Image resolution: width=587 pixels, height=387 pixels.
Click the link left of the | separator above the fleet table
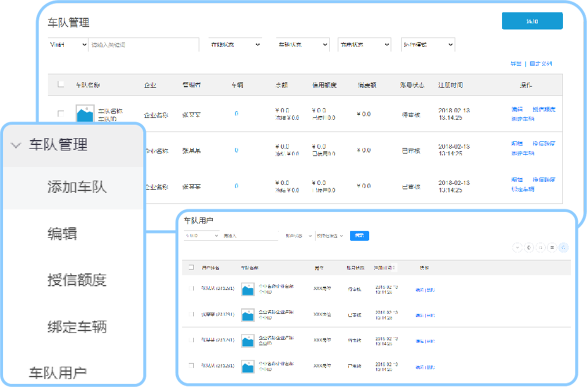[516, 64]
